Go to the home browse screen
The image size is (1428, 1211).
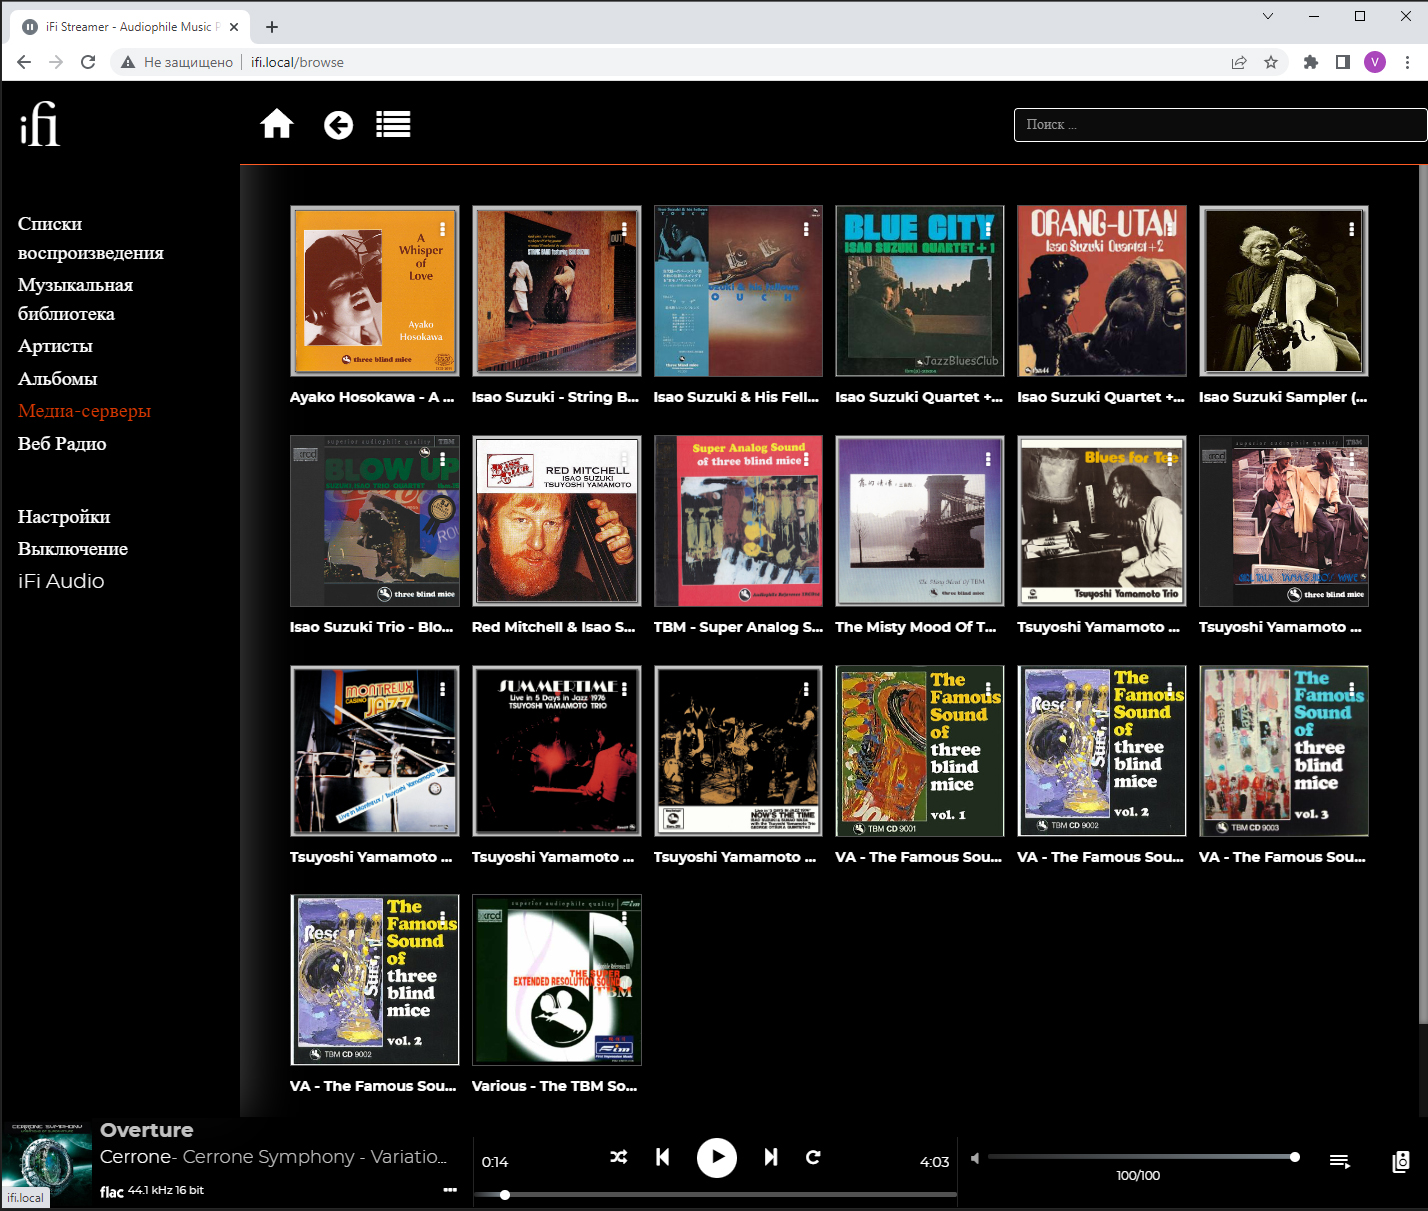pyautogui.click(x=277, y=125)
